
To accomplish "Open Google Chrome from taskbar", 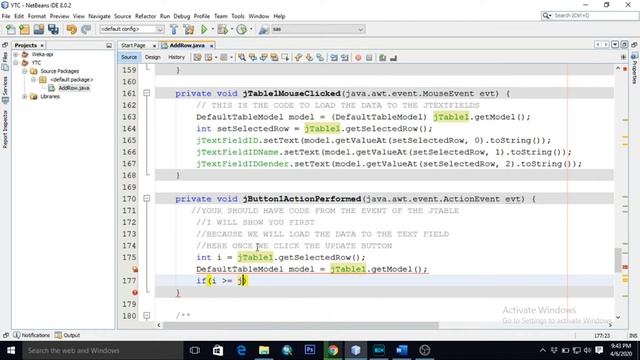I will coord(333,350).
